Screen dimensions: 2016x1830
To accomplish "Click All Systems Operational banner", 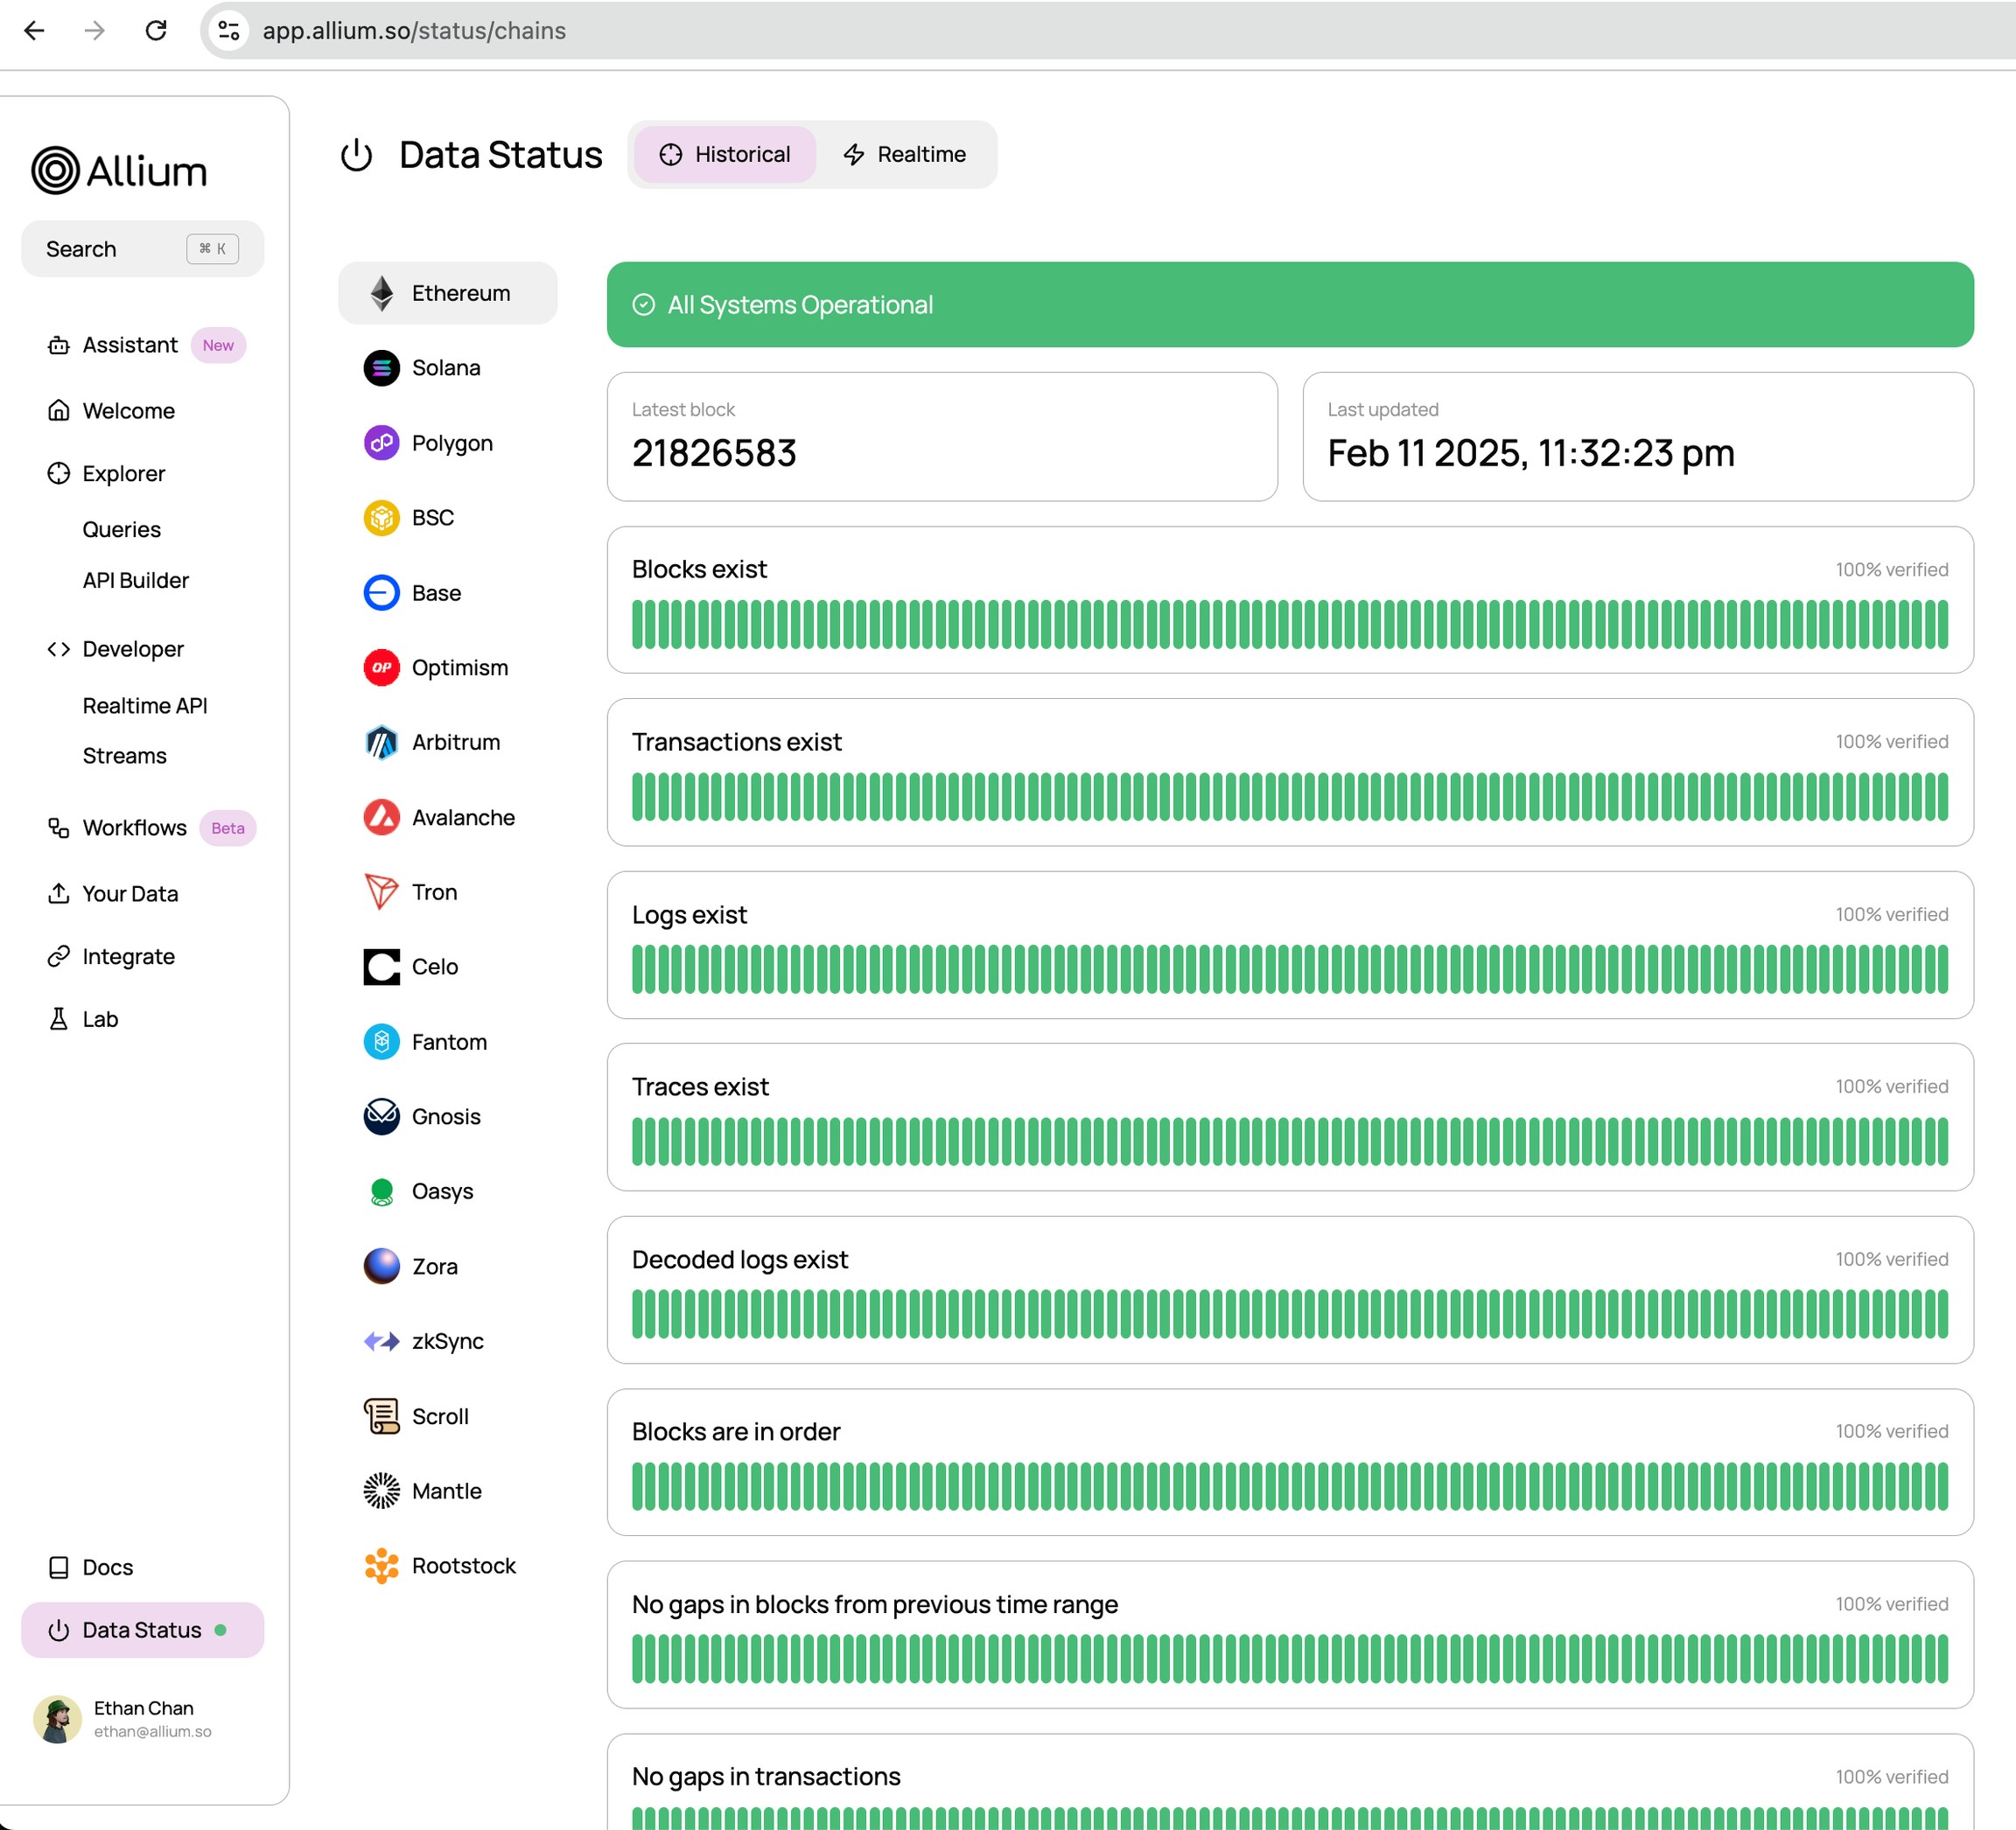I will pos(1290,305).
